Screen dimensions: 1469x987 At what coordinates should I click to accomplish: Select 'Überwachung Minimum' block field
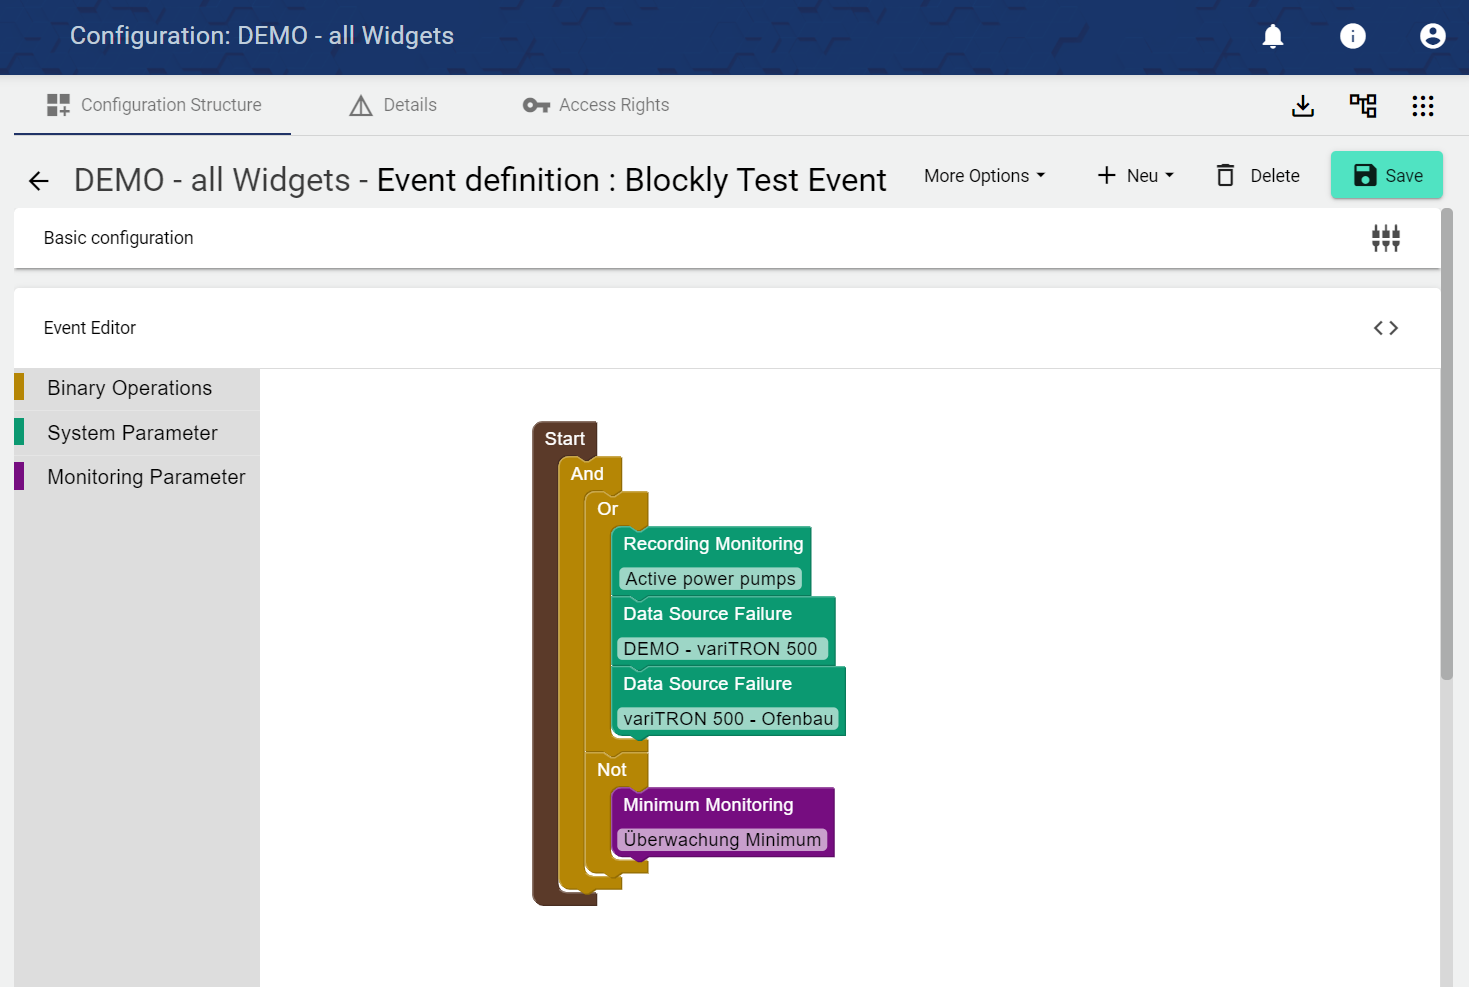coord(722,840)
